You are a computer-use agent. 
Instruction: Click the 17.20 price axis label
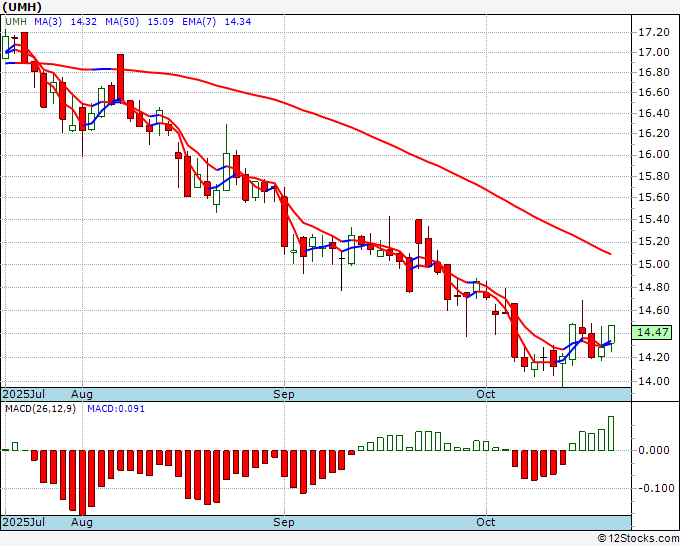654,32
